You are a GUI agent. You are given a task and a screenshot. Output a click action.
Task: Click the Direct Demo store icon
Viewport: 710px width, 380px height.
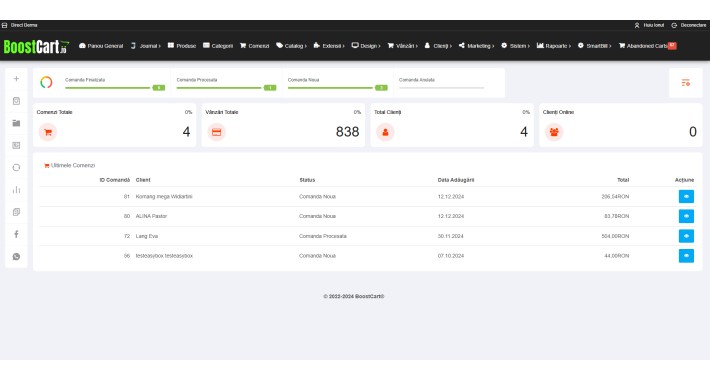pos(5,25)
